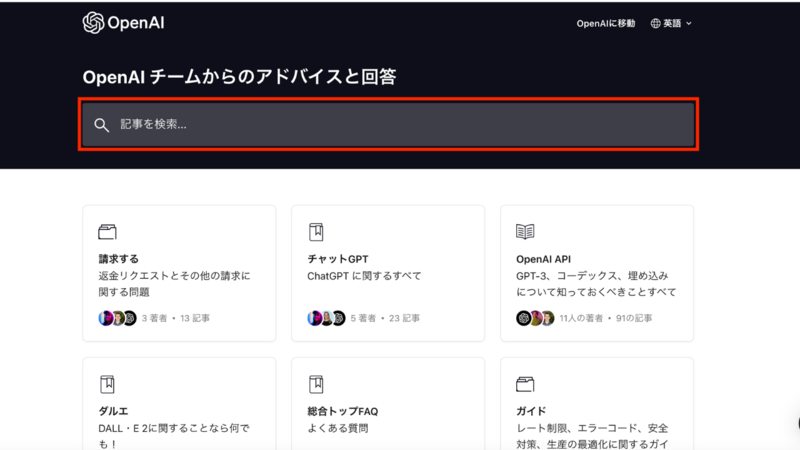Click the GPT-3、コーデックス description text
Screen dimensions: 800x450
[x=596, y=284]
